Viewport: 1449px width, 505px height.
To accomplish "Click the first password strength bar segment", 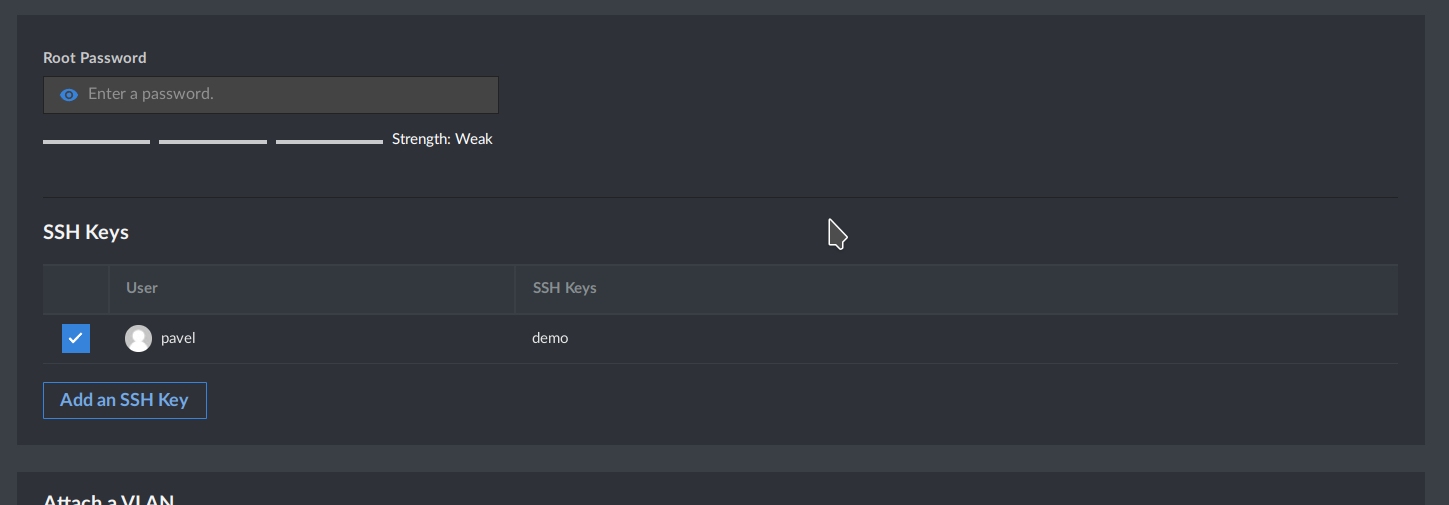I will (96, 142).
